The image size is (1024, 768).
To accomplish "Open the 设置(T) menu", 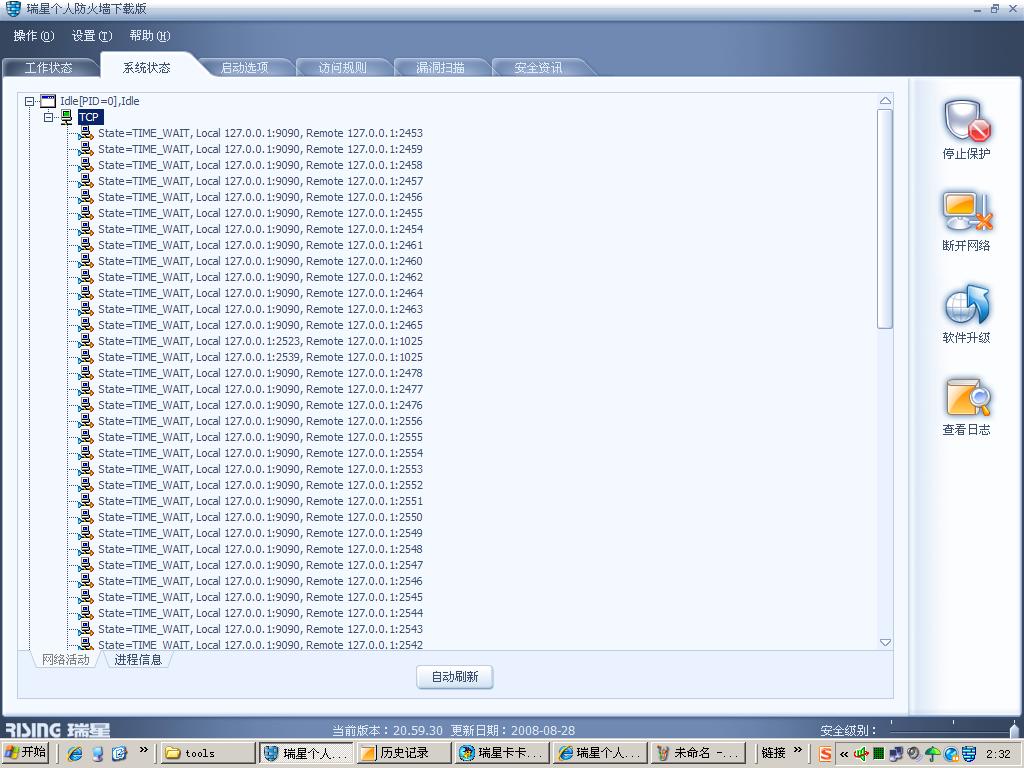I will click(x=91, y=36).
